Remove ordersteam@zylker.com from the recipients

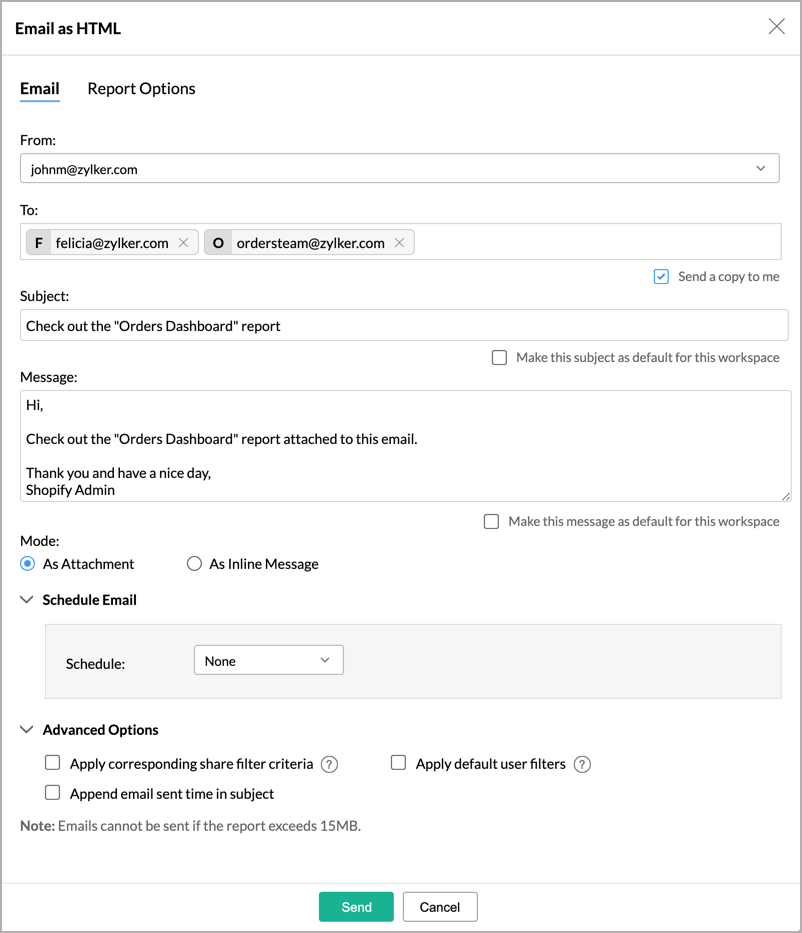coord(399,242)
